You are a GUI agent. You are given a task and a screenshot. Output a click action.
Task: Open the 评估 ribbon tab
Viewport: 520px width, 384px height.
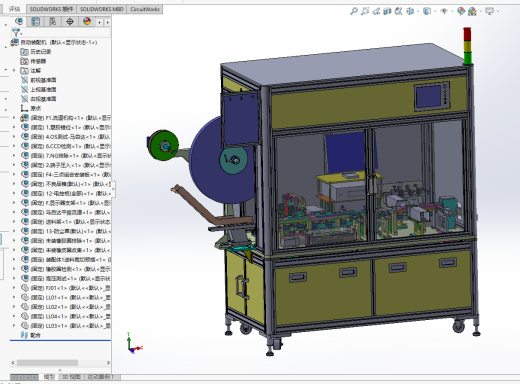tap(14, 9)
